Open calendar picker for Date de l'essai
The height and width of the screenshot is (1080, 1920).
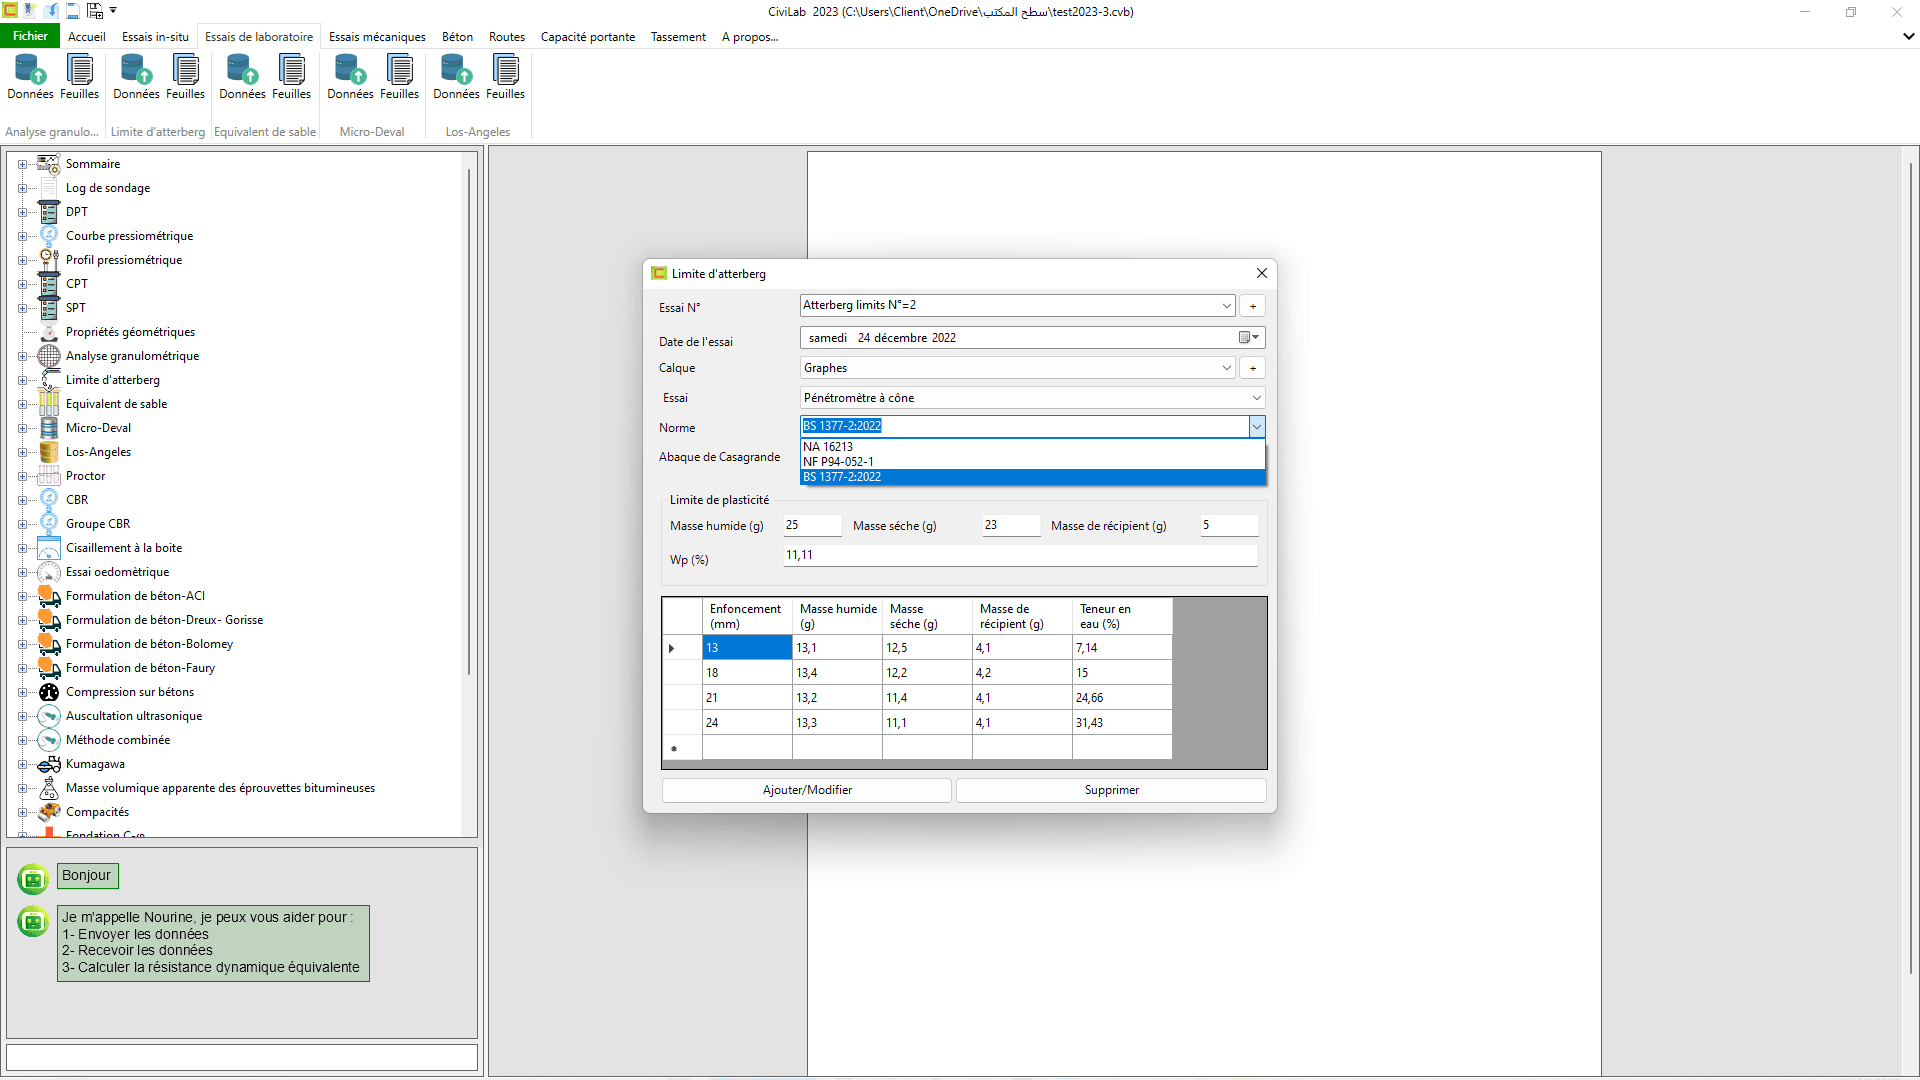point(1249,338)
